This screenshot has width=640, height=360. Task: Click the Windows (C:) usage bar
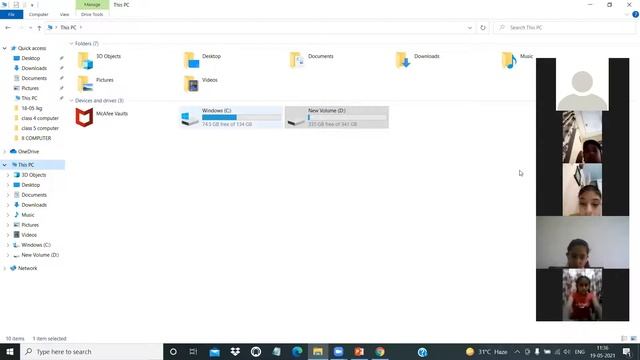pyautogui.click(x=242, y=117)
